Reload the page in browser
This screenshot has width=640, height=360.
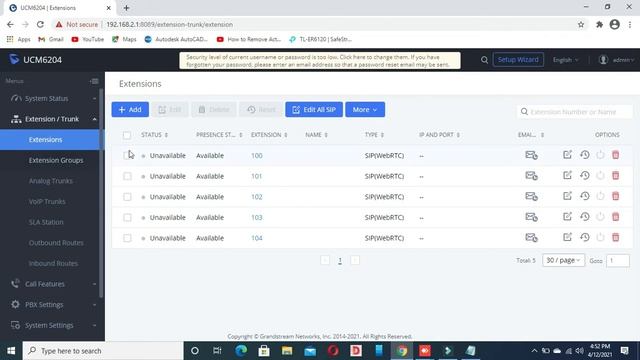tap(40, 24)
